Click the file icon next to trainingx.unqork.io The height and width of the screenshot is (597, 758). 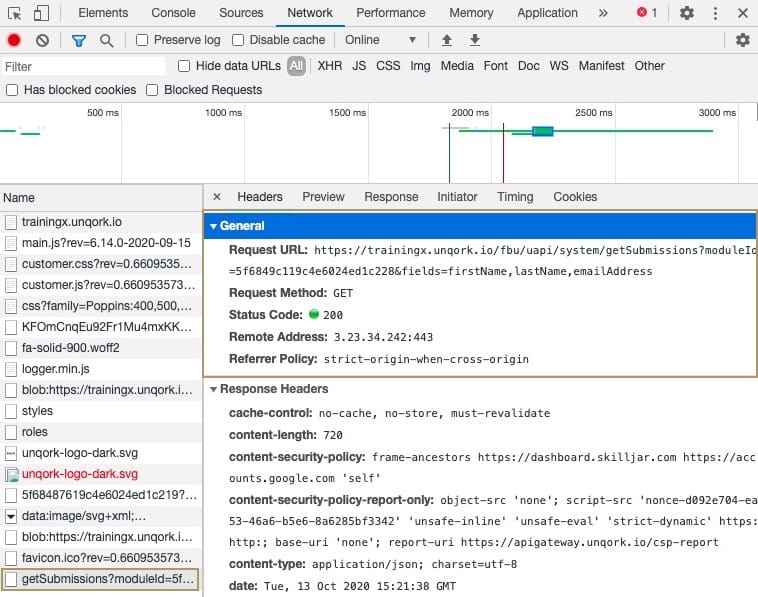(x=11, y=222)
